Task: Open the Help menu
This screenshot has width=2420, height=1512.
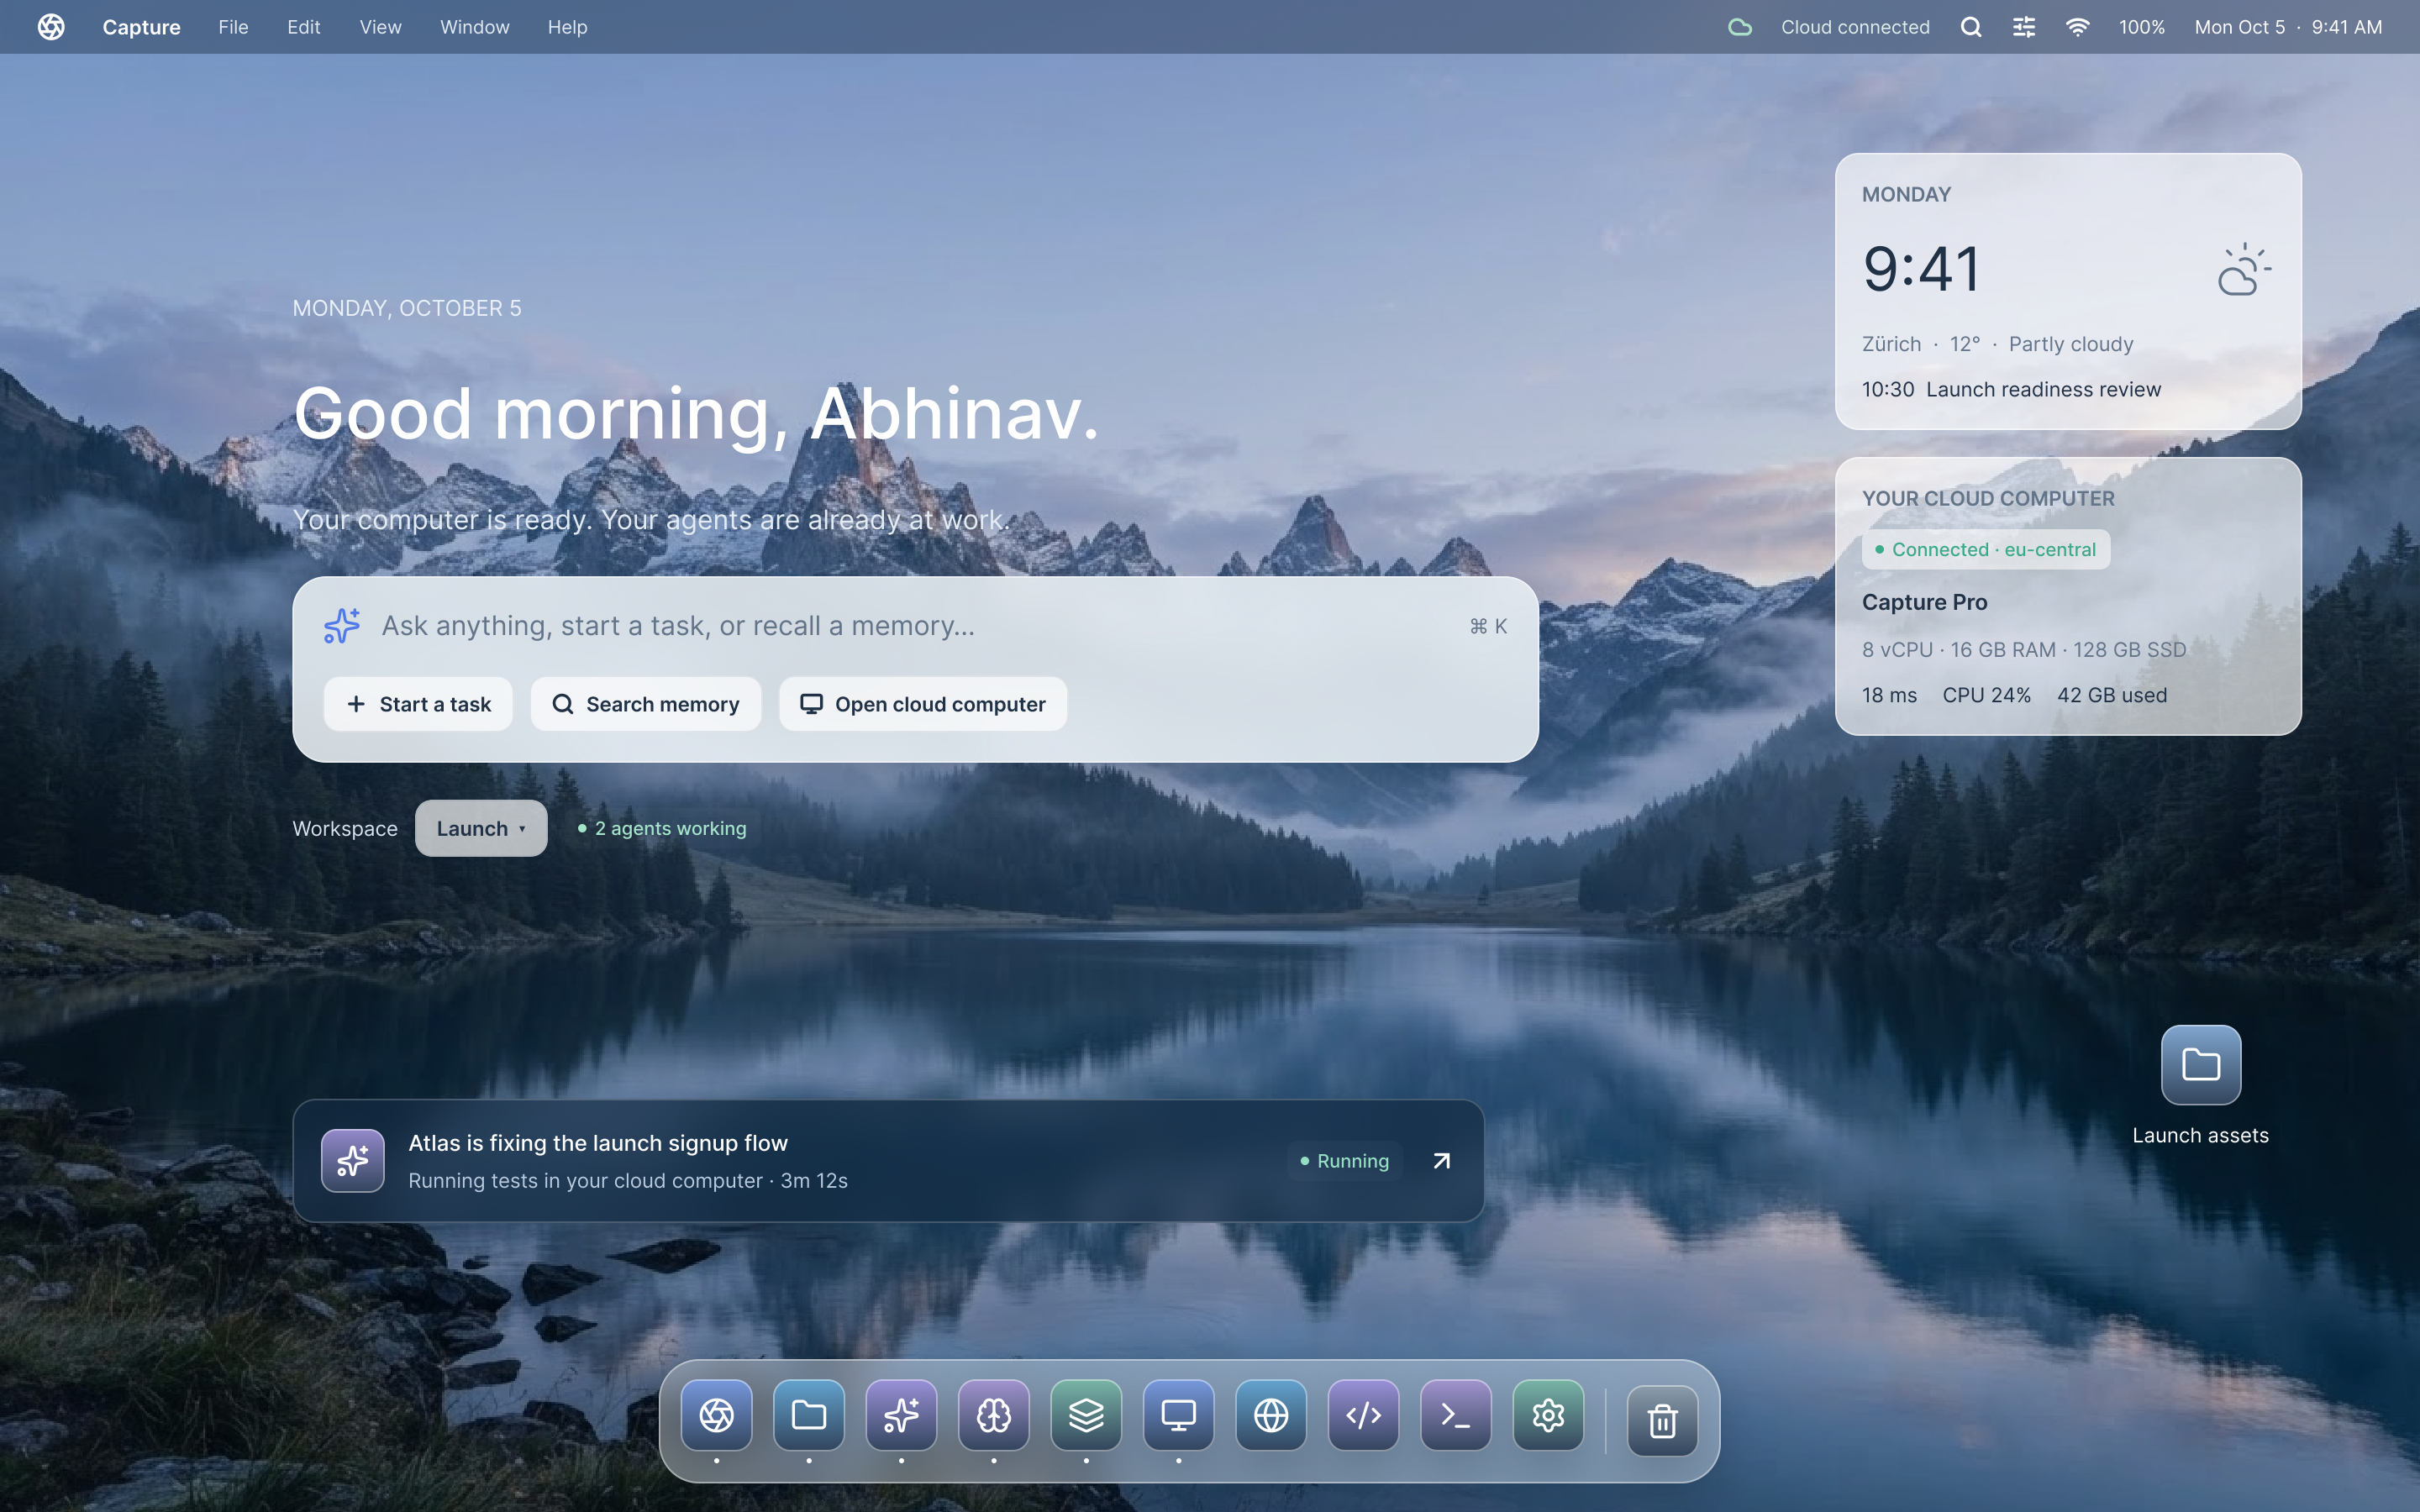Action: tap(567, 27)
